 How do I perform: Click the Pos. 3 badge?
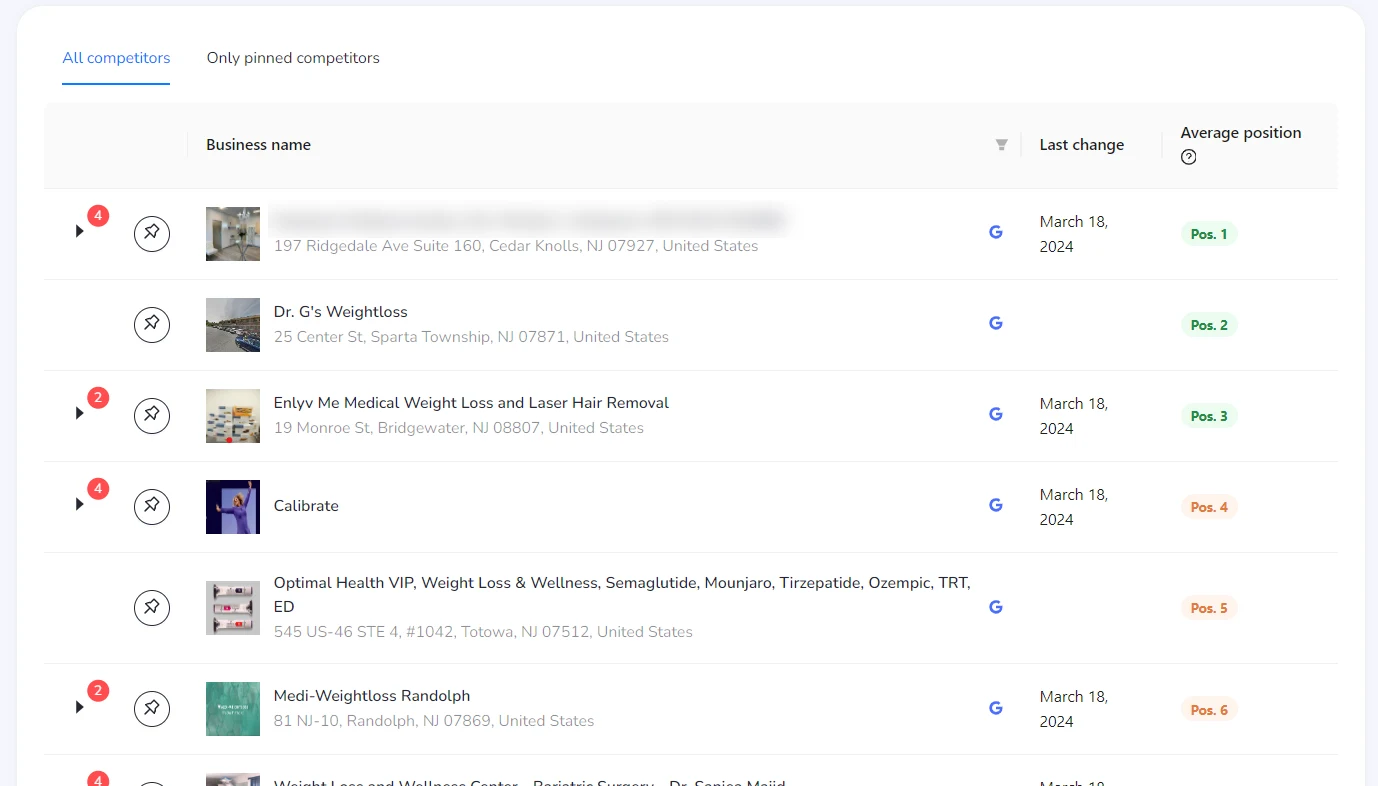tap(1209, 416)
